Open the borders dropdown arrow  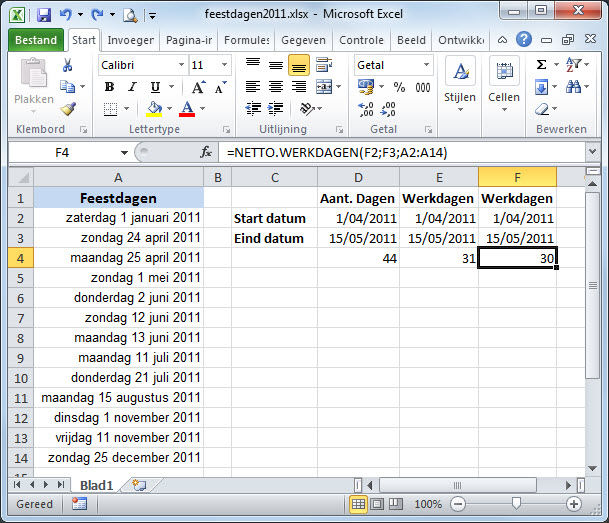click(x=126, y=108)
